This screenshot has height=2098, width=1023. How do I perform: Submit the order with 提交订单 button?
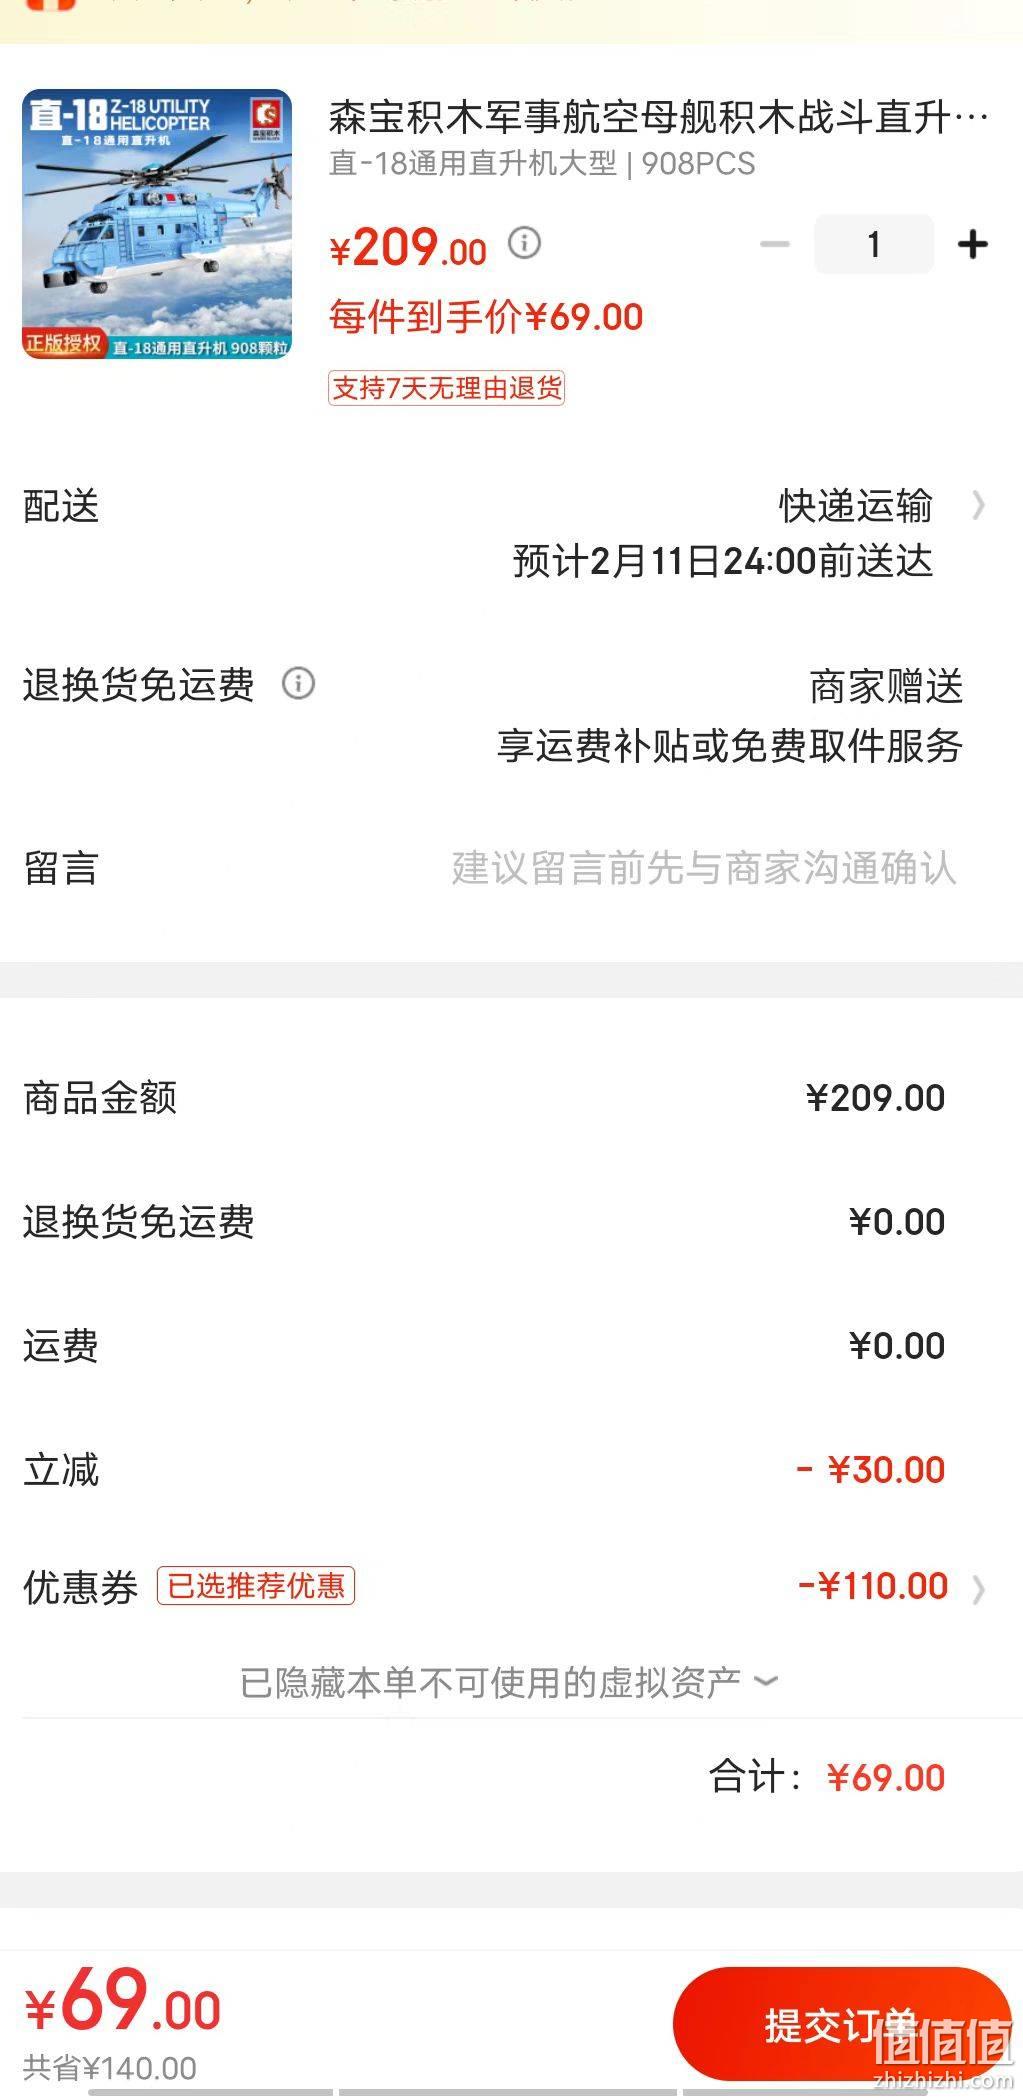click(x=842, y=2026)
